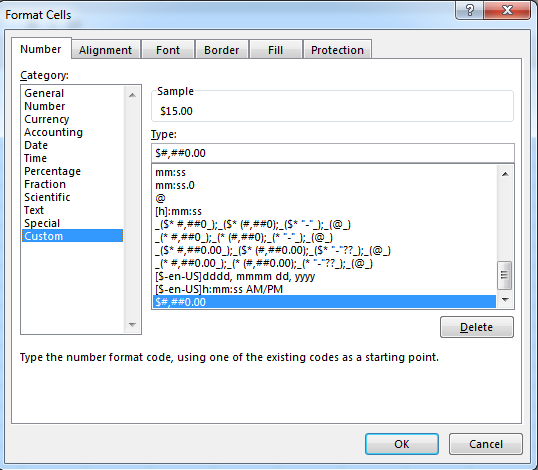Click the down arrow of Category list scrollbar
The image size is (538, 470).
pyautogui.click(x=132, y=324)
